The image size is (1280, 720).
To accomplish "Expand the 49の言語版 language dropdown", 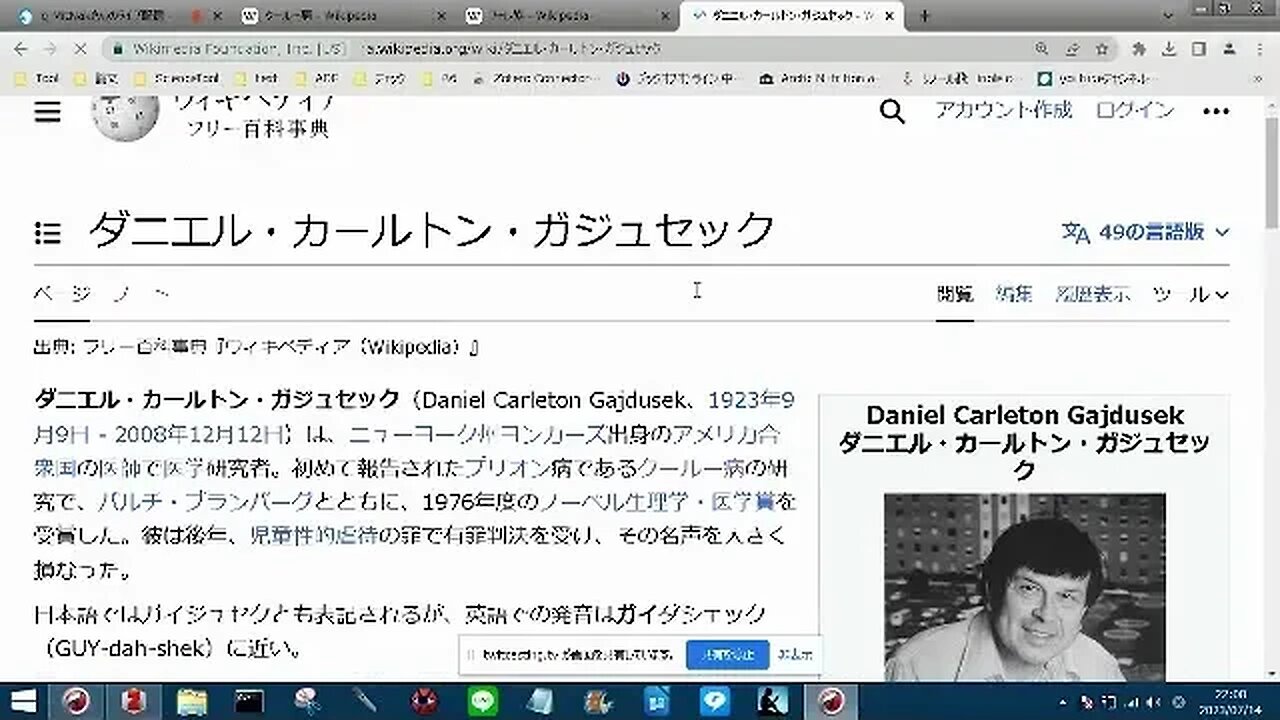I will click(1145, 232).
